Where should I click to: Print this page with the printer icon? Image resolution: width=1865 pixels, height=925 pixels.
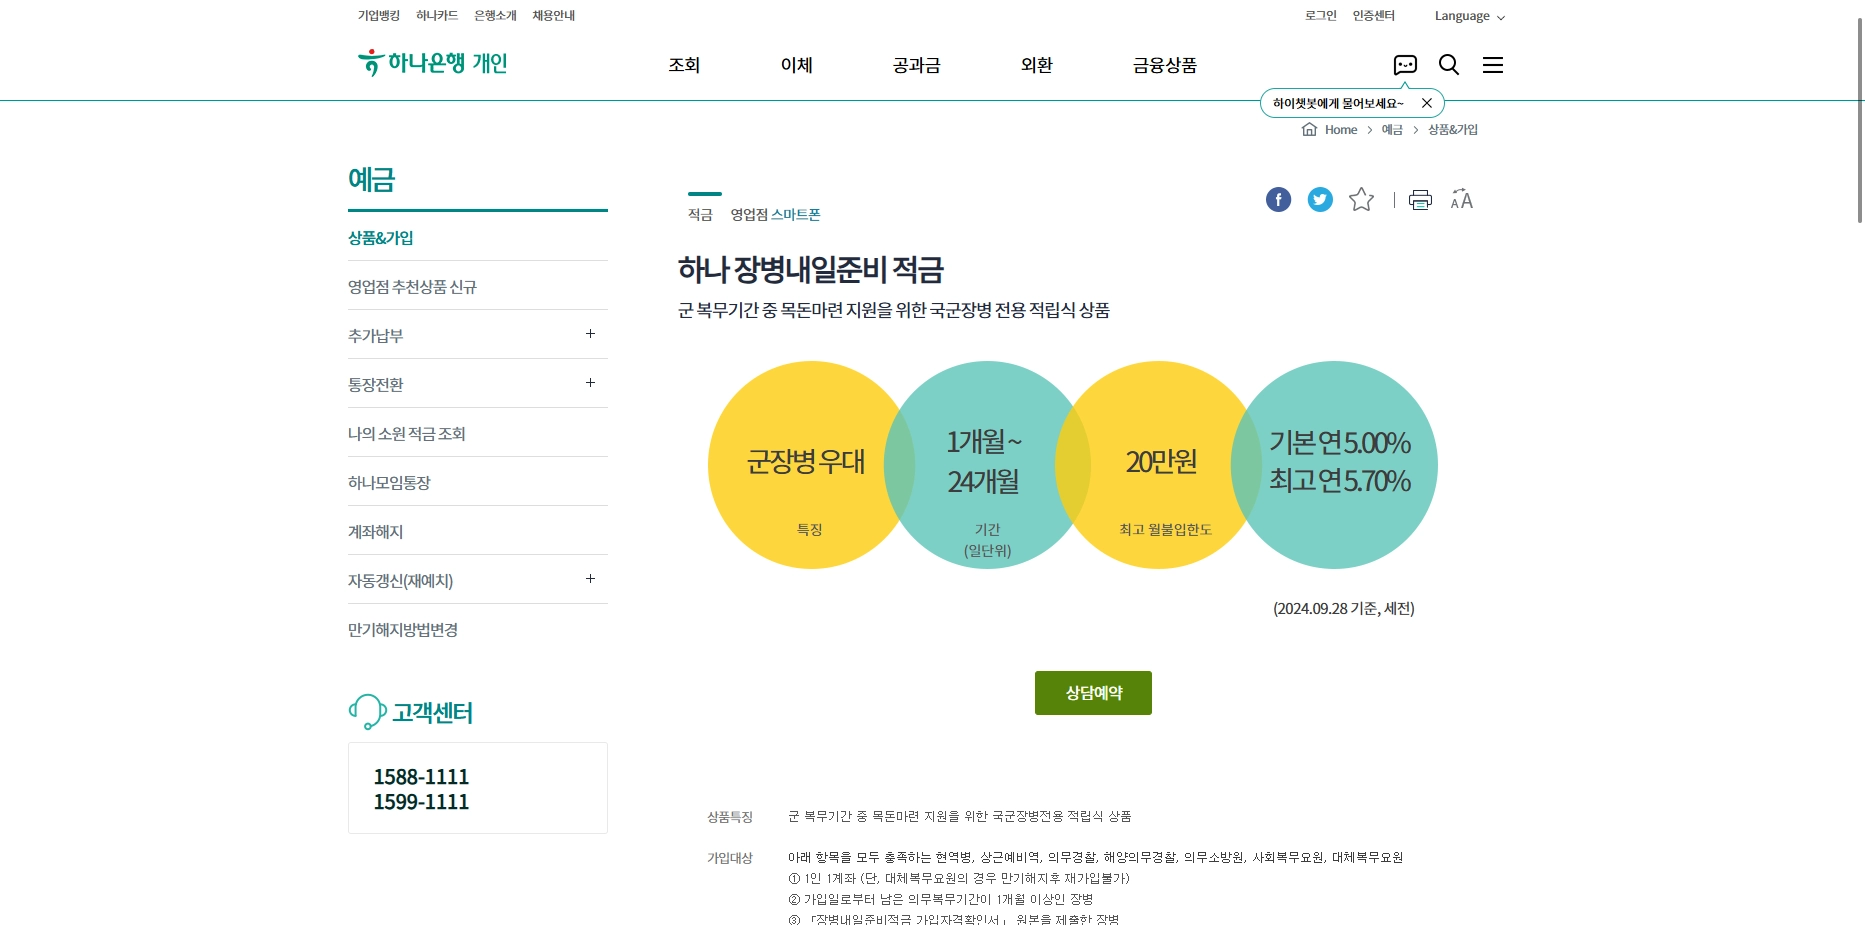pyautogui.click(x=1420, y=200)
